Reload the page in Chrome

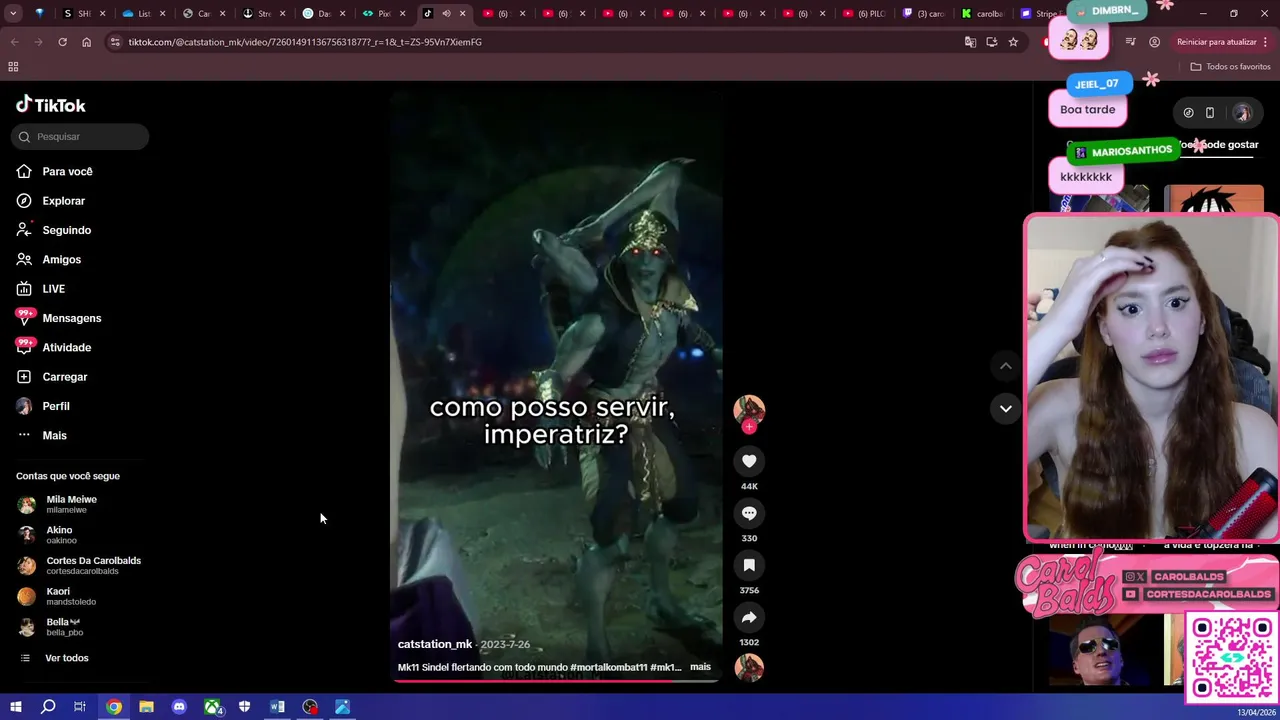tap(62, 42)
